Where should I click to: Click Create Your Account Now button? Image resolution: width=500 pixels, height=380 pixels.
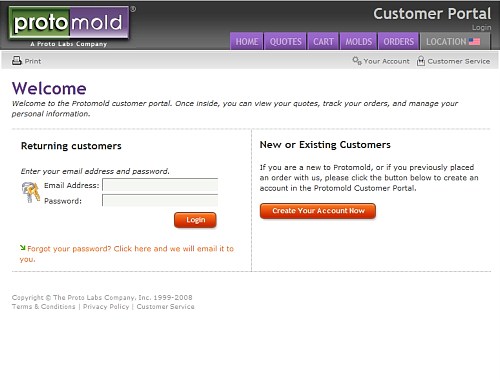coord(318,211)
